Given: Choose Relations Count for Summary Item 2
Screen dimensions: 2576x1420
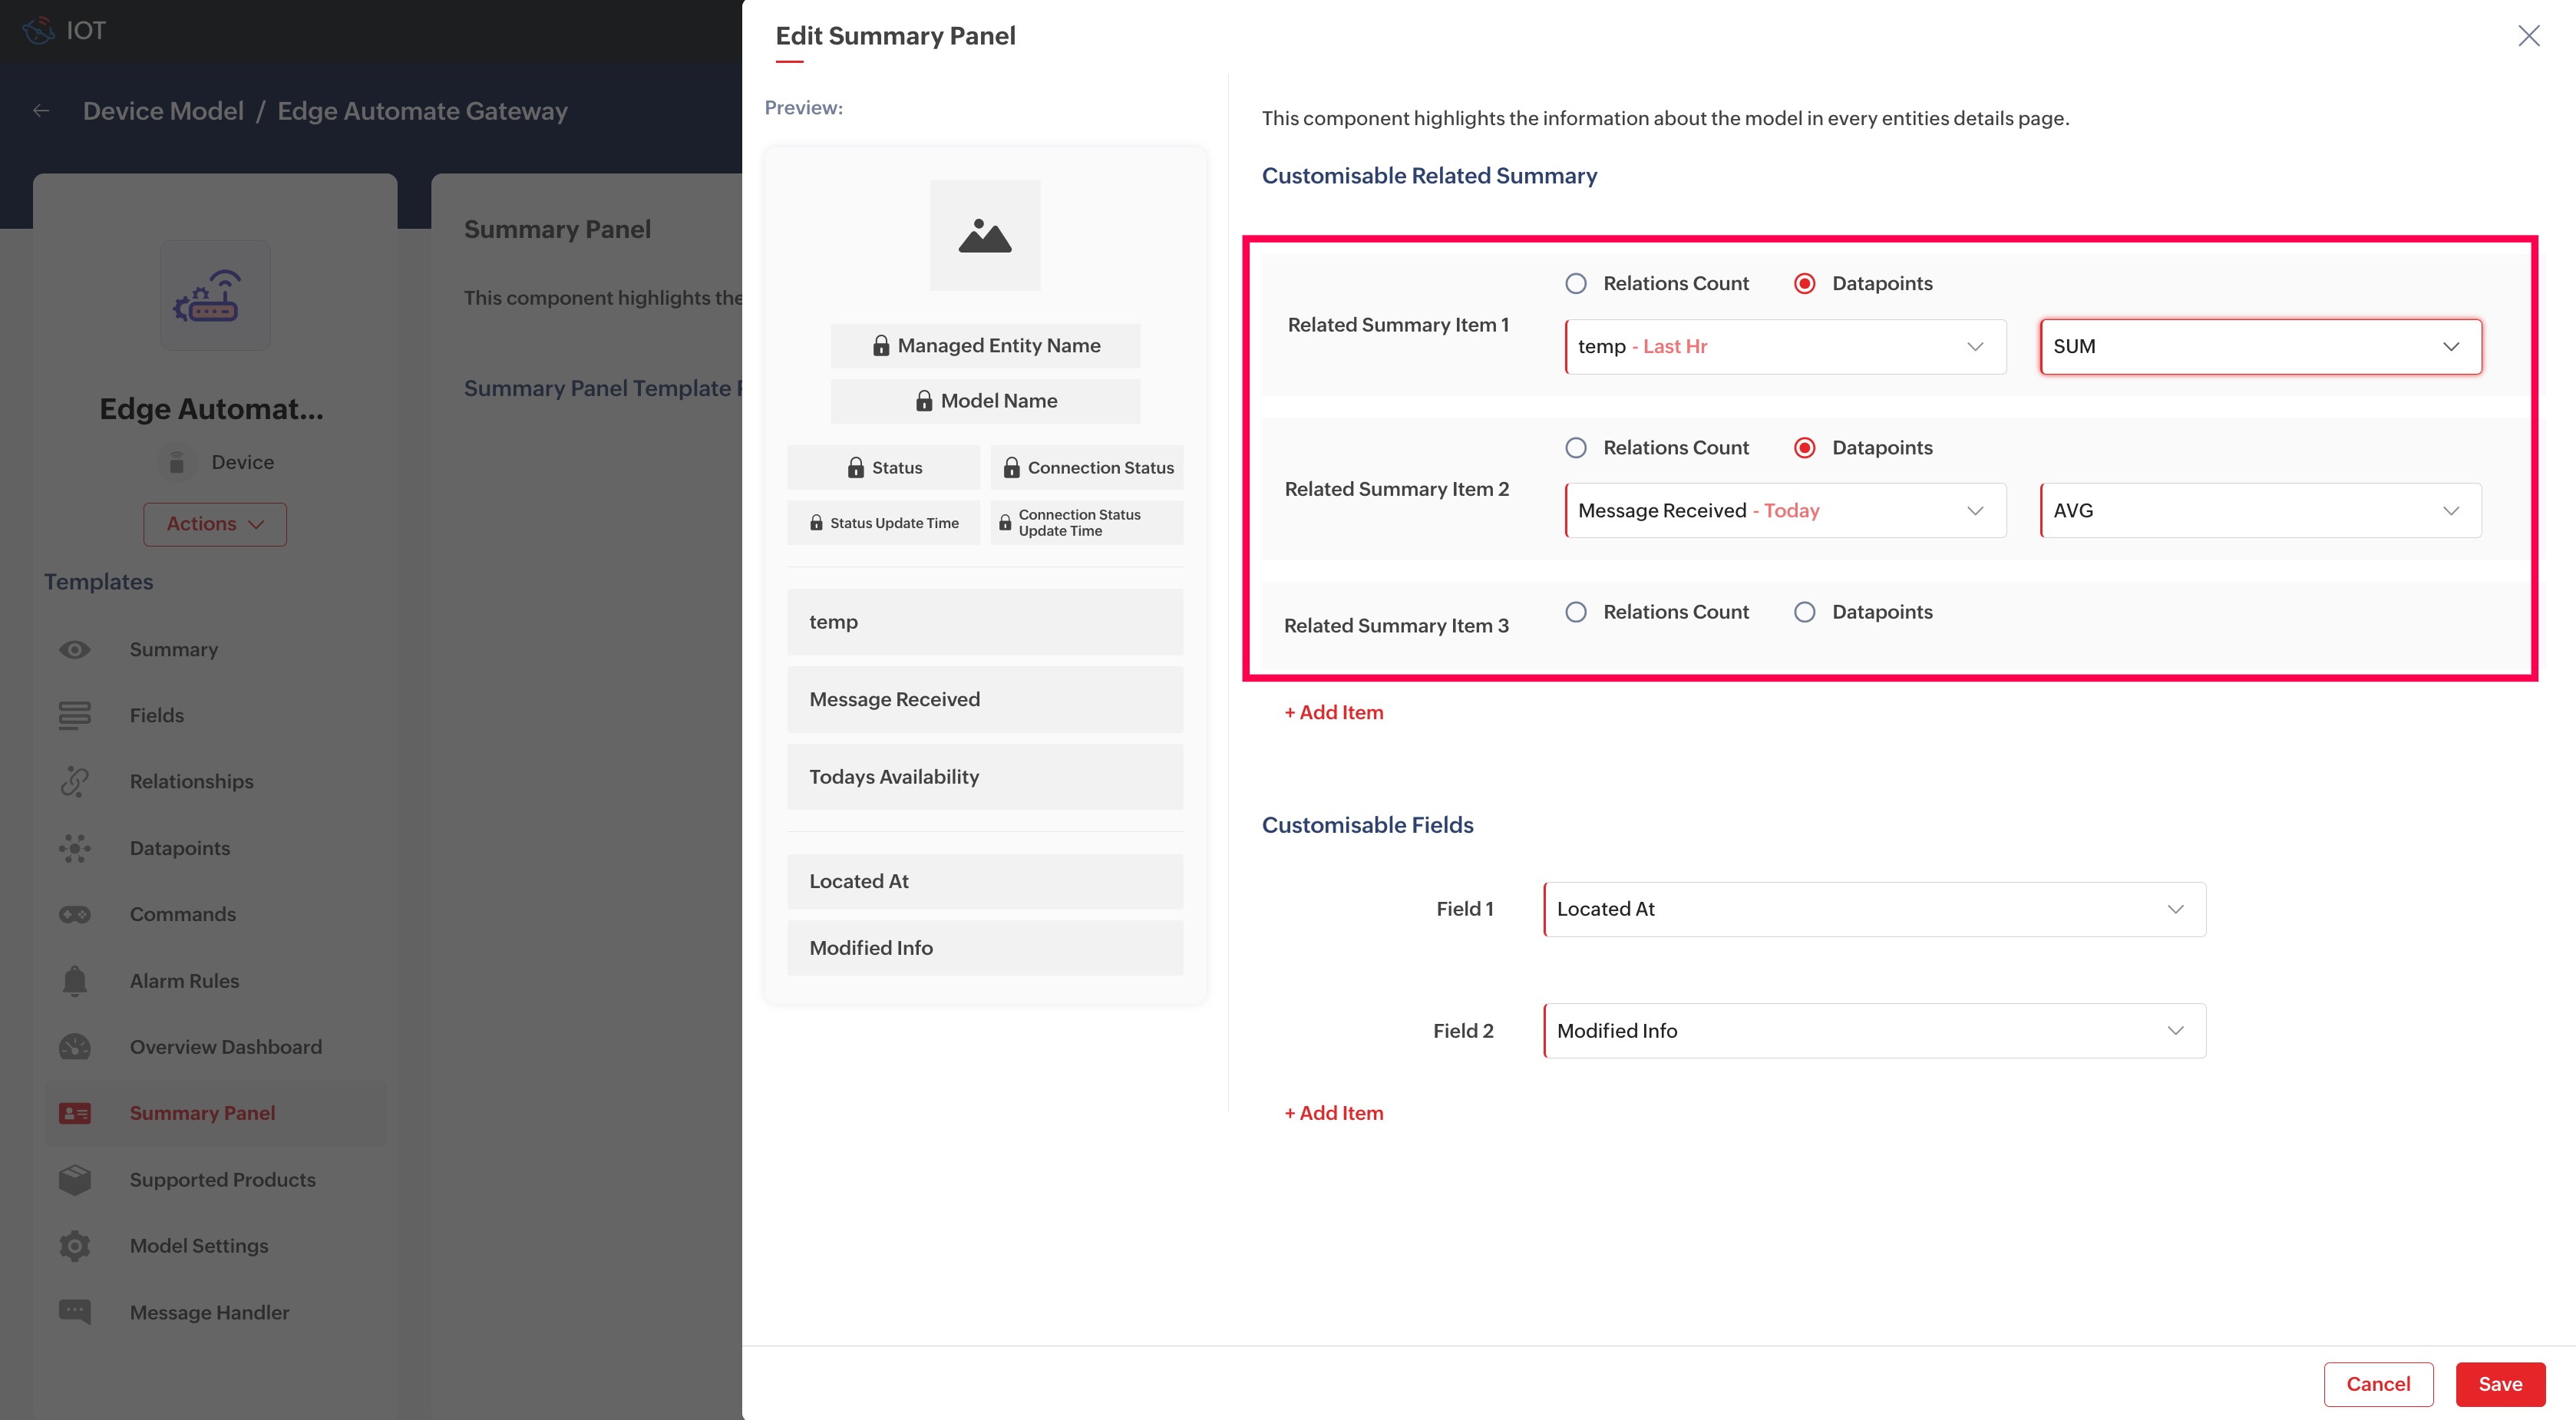Looking at the screenshot, I should click(1576, 448).
